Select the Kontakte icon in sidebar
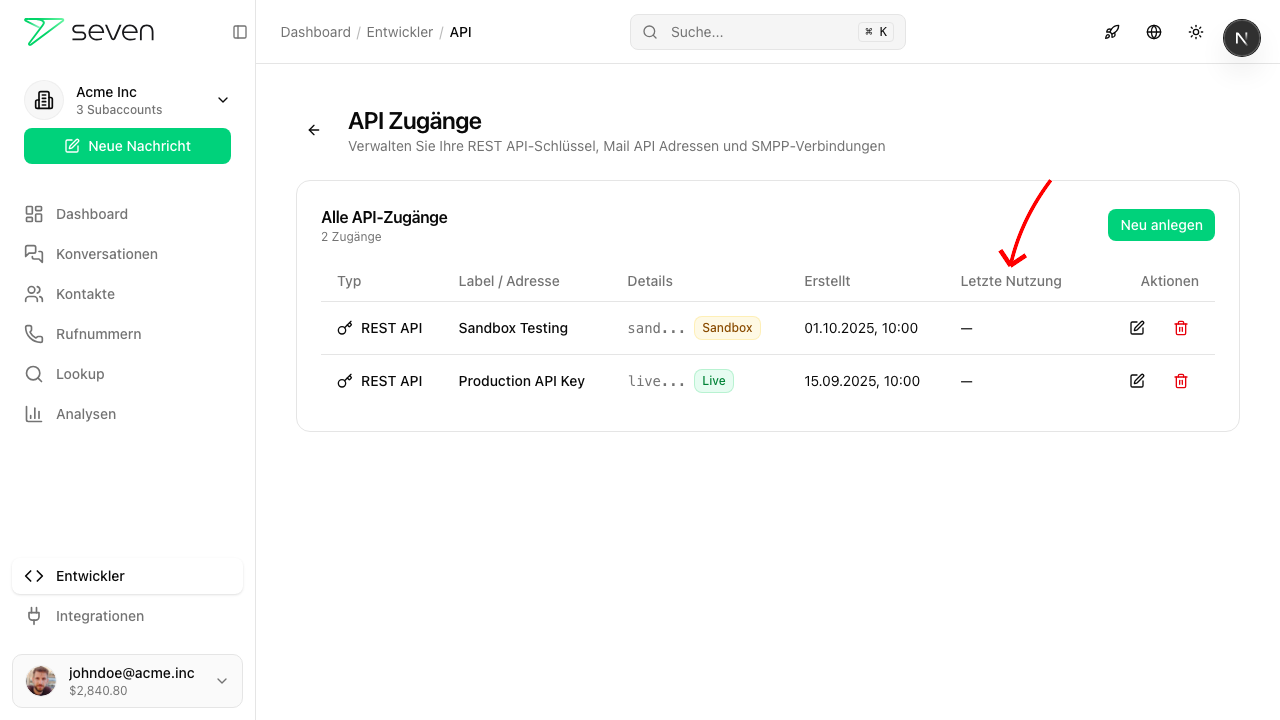1280x720 pixels. pos(34,294)
